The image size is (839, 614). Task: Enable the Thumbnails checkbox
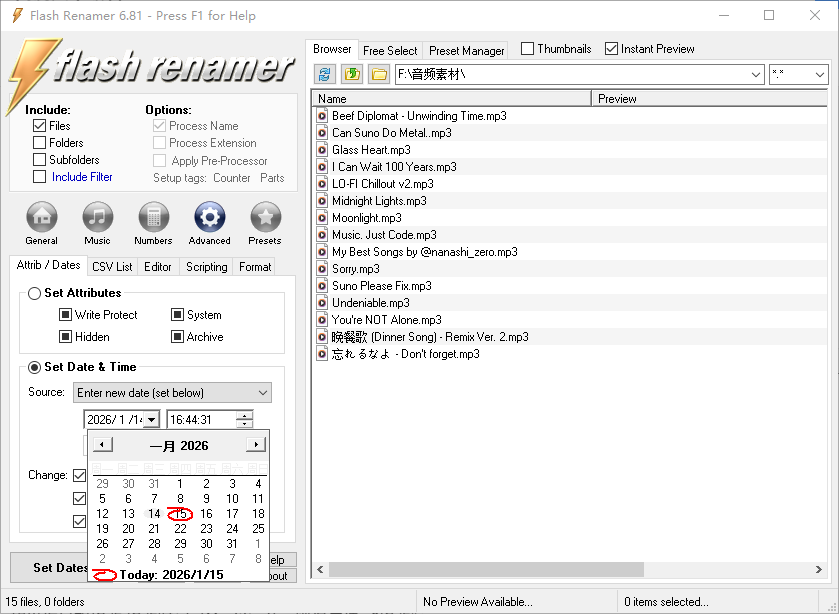(x=528, y=49)
